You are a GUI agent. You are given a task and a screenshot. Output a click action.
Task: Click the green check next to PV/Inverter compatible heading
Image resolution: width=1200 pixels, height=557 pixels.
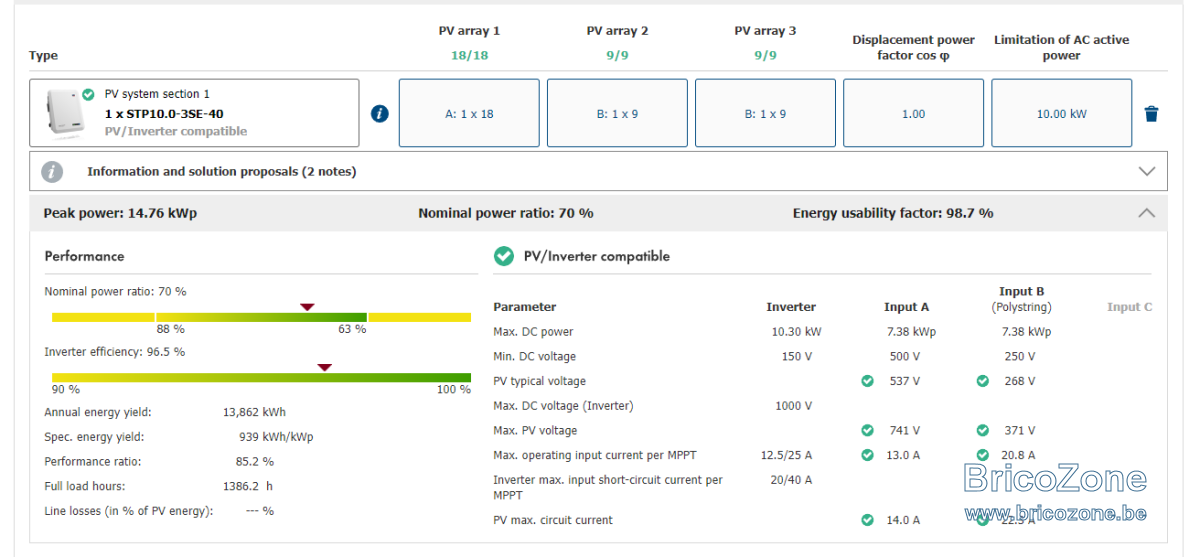click(x=504, y=256)
